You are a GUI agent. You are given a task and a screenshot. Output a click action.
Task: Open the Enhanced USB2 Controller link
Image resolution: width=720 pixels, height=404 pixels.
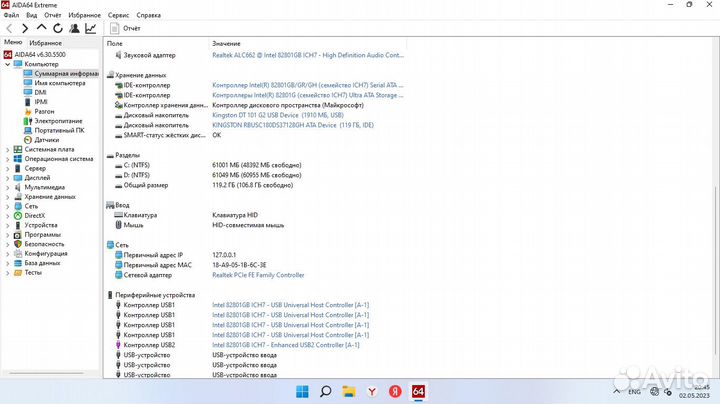coord(286,345)
